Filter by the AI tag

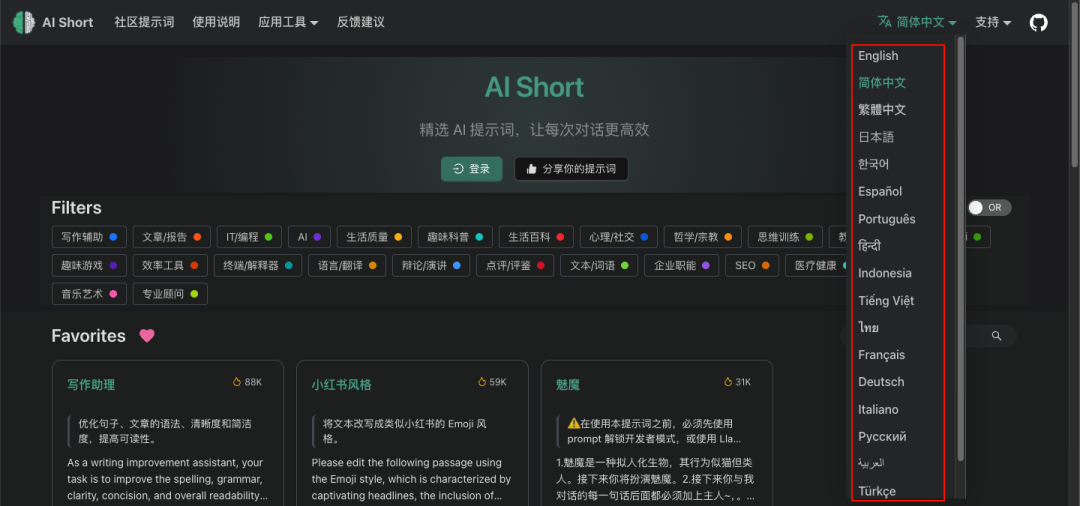(309, 237)
